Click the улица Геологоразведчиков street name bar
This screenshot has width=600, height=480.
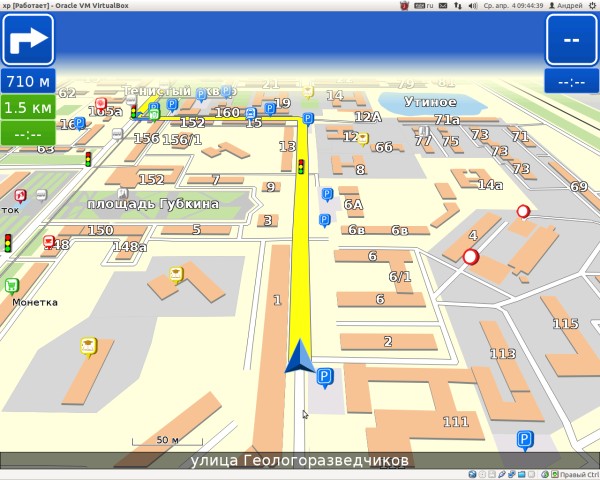click(300, 461)
